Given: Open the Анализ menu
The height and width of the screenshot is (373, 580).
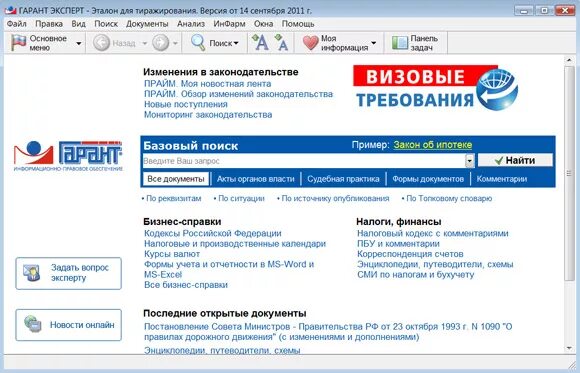Looking at the screenshot, I should point(191,24).
